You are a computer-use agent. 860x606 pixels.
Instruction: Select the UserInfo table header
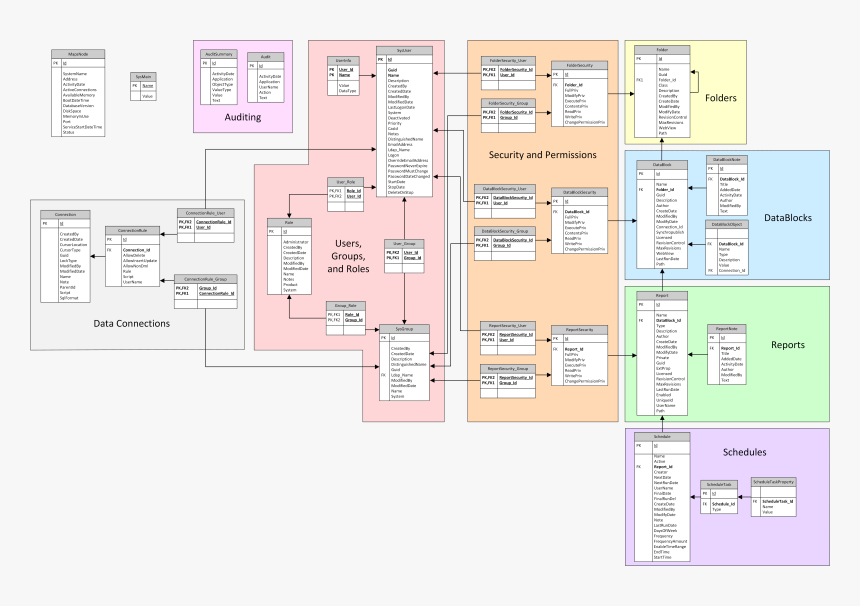pos(343,60)
